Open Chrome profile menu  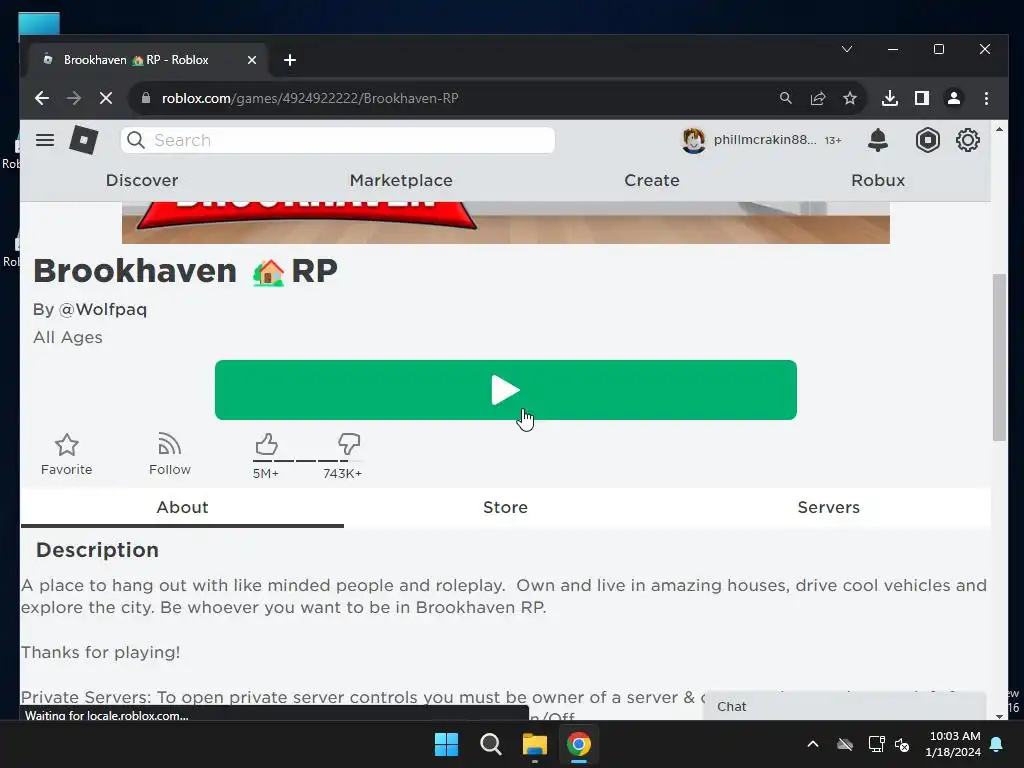(x=953, y=98)
